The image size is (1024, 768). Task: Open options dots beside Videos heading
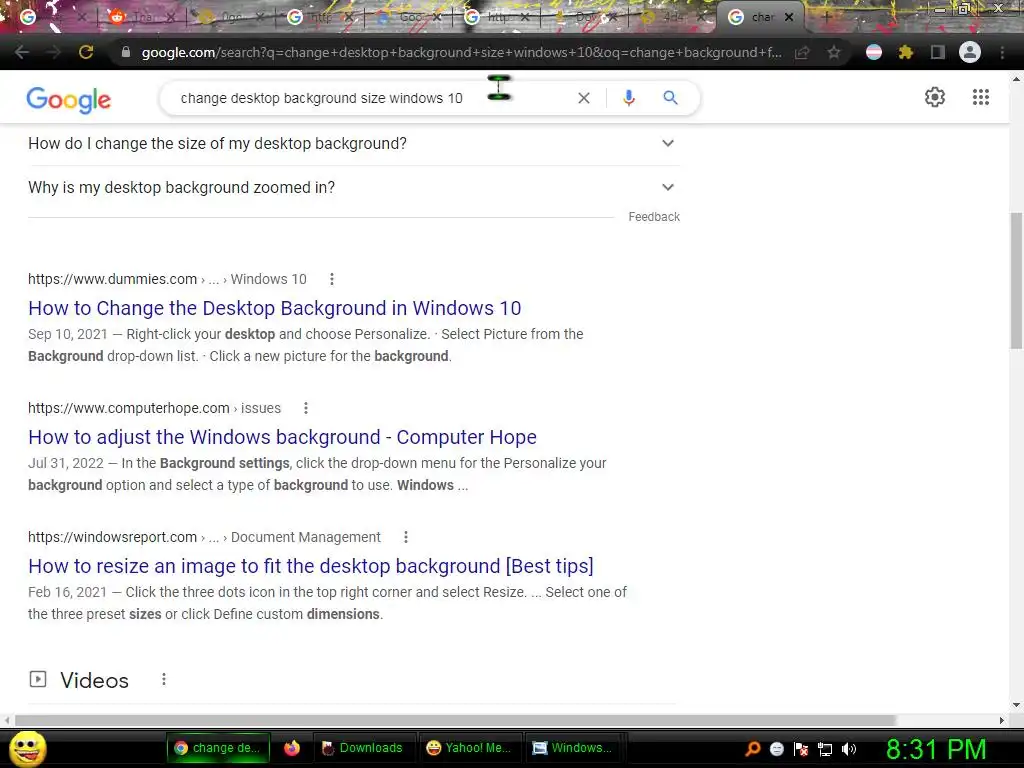164,680
